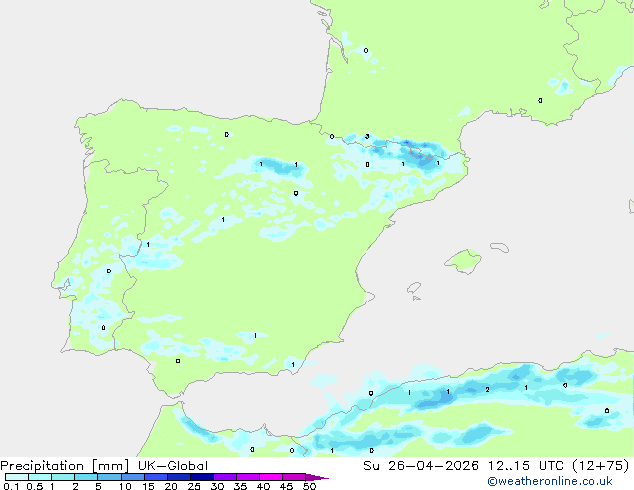The height and width of the screenshot is (490, 634).
Task: Click Ibiza island outline on the map
Action: [414, 288]
